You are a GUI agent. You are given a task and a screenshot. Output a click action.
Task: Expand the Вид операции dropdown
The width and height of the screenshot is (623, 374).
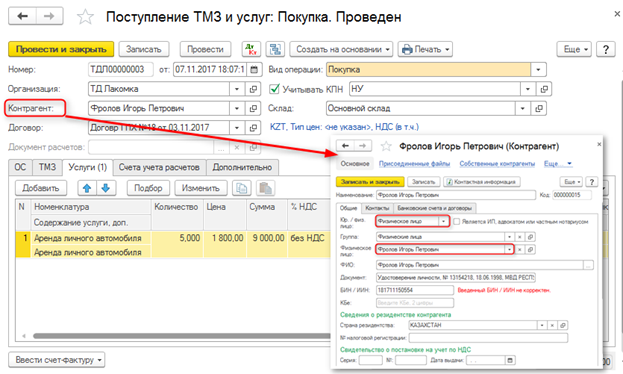pos(538,70)
